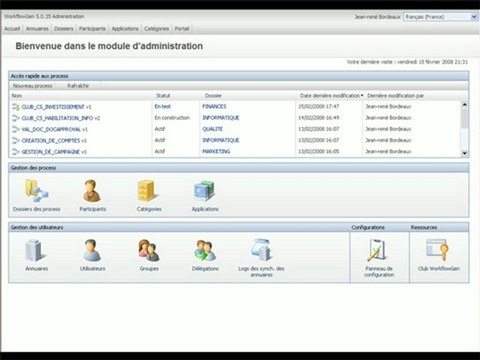Click the En test status link

pyautogui.click(x=163, y=107)
